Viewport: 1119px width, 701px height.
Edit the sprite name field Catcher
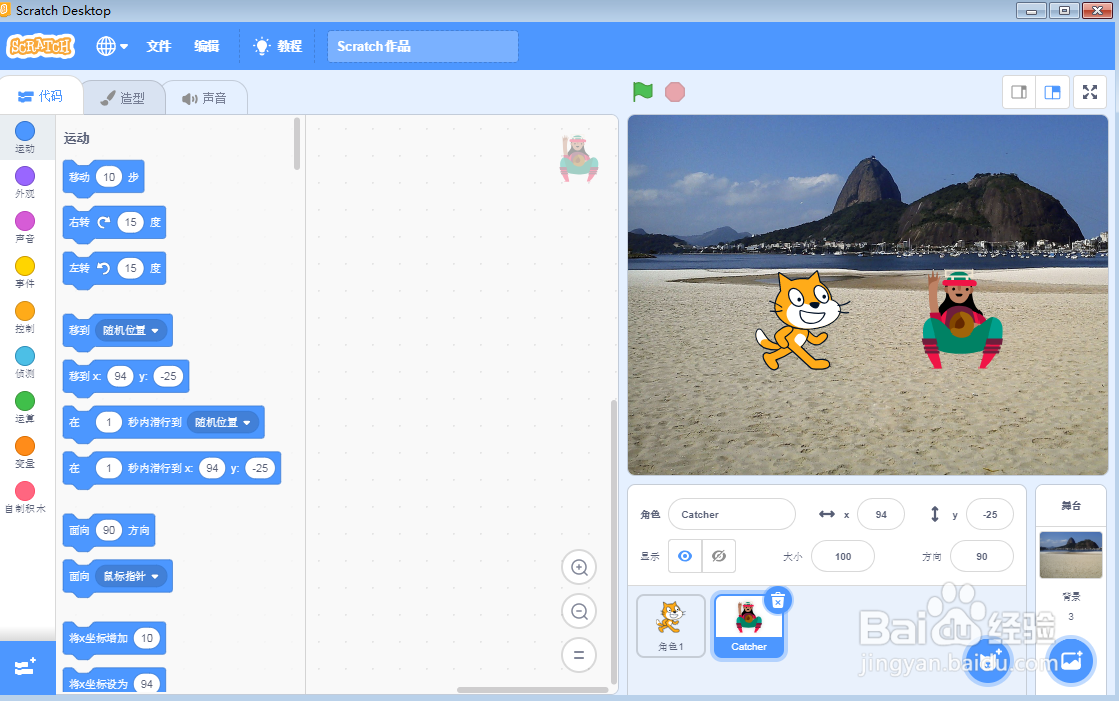731,514
